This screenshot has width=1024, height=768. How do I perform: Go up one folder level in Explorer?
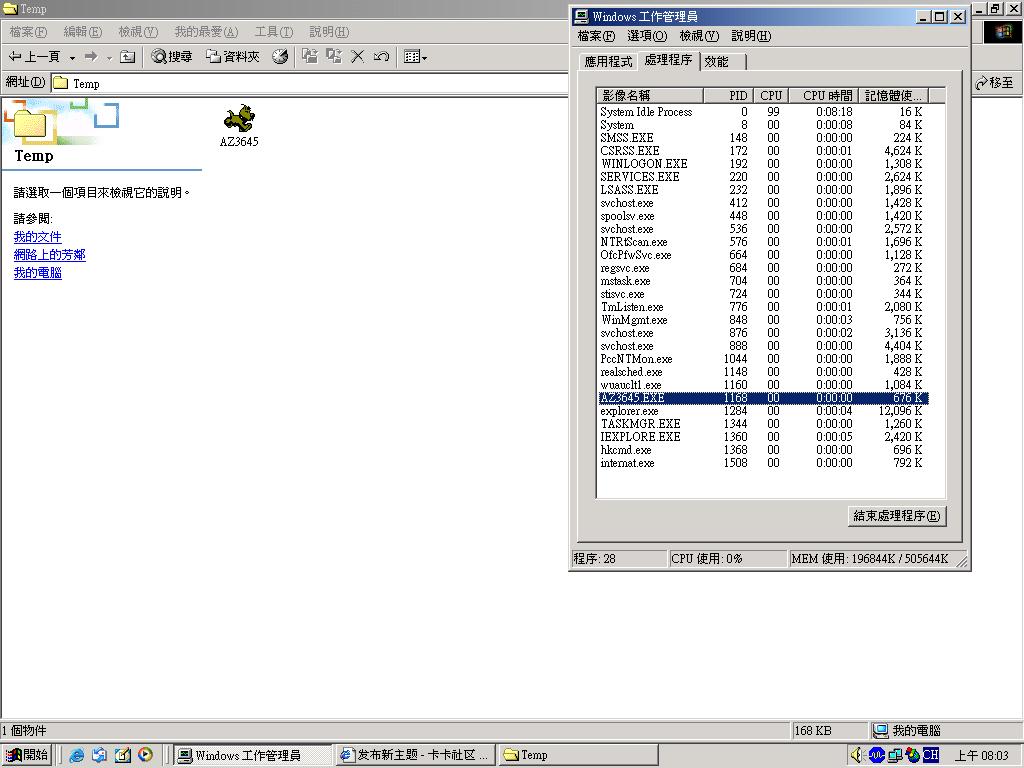tap(127, 57)
